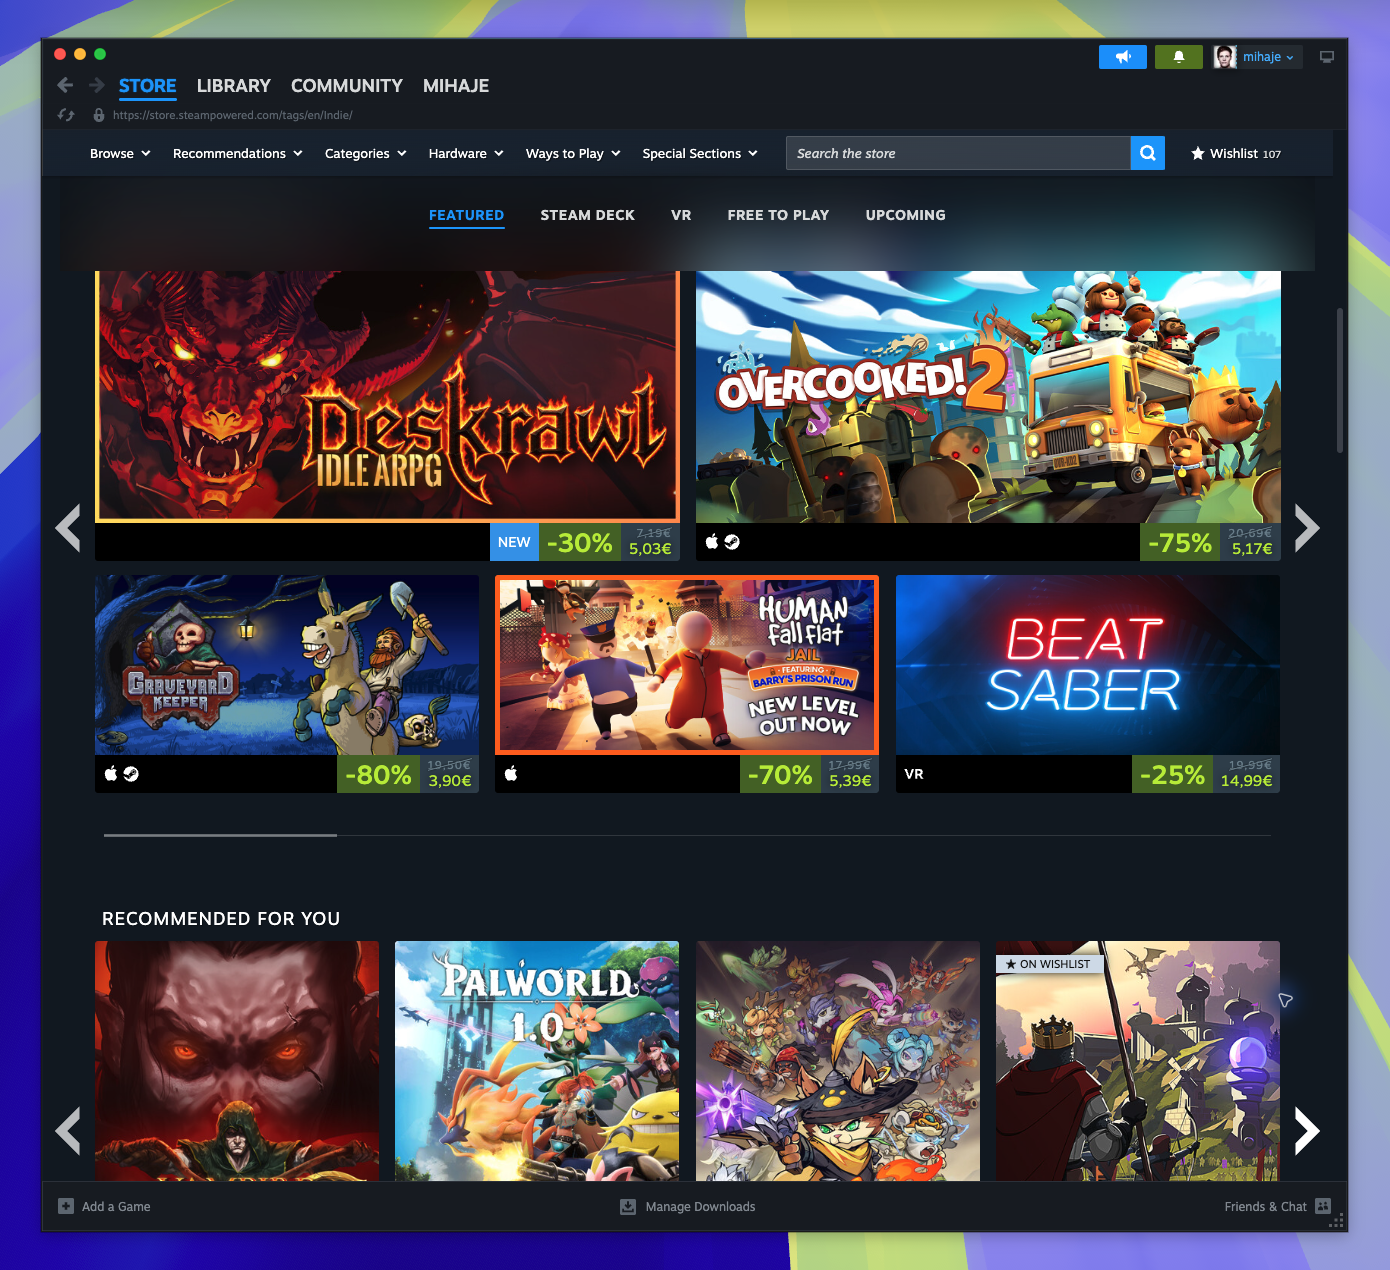The image size is (1390, 1270).
Task: Select the STEAM DECK tab
Action: point(588,215)
